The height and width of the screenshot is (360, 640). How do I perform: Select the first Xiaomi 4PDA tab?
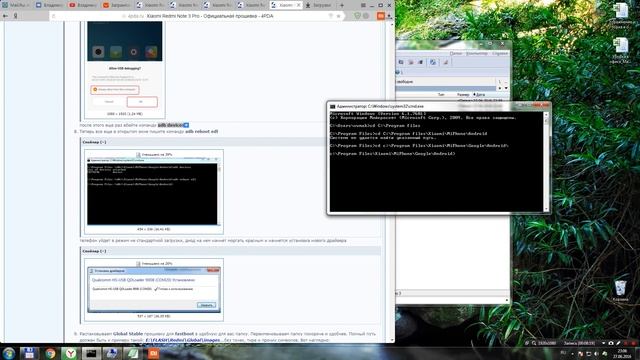(x=149, y=5)
